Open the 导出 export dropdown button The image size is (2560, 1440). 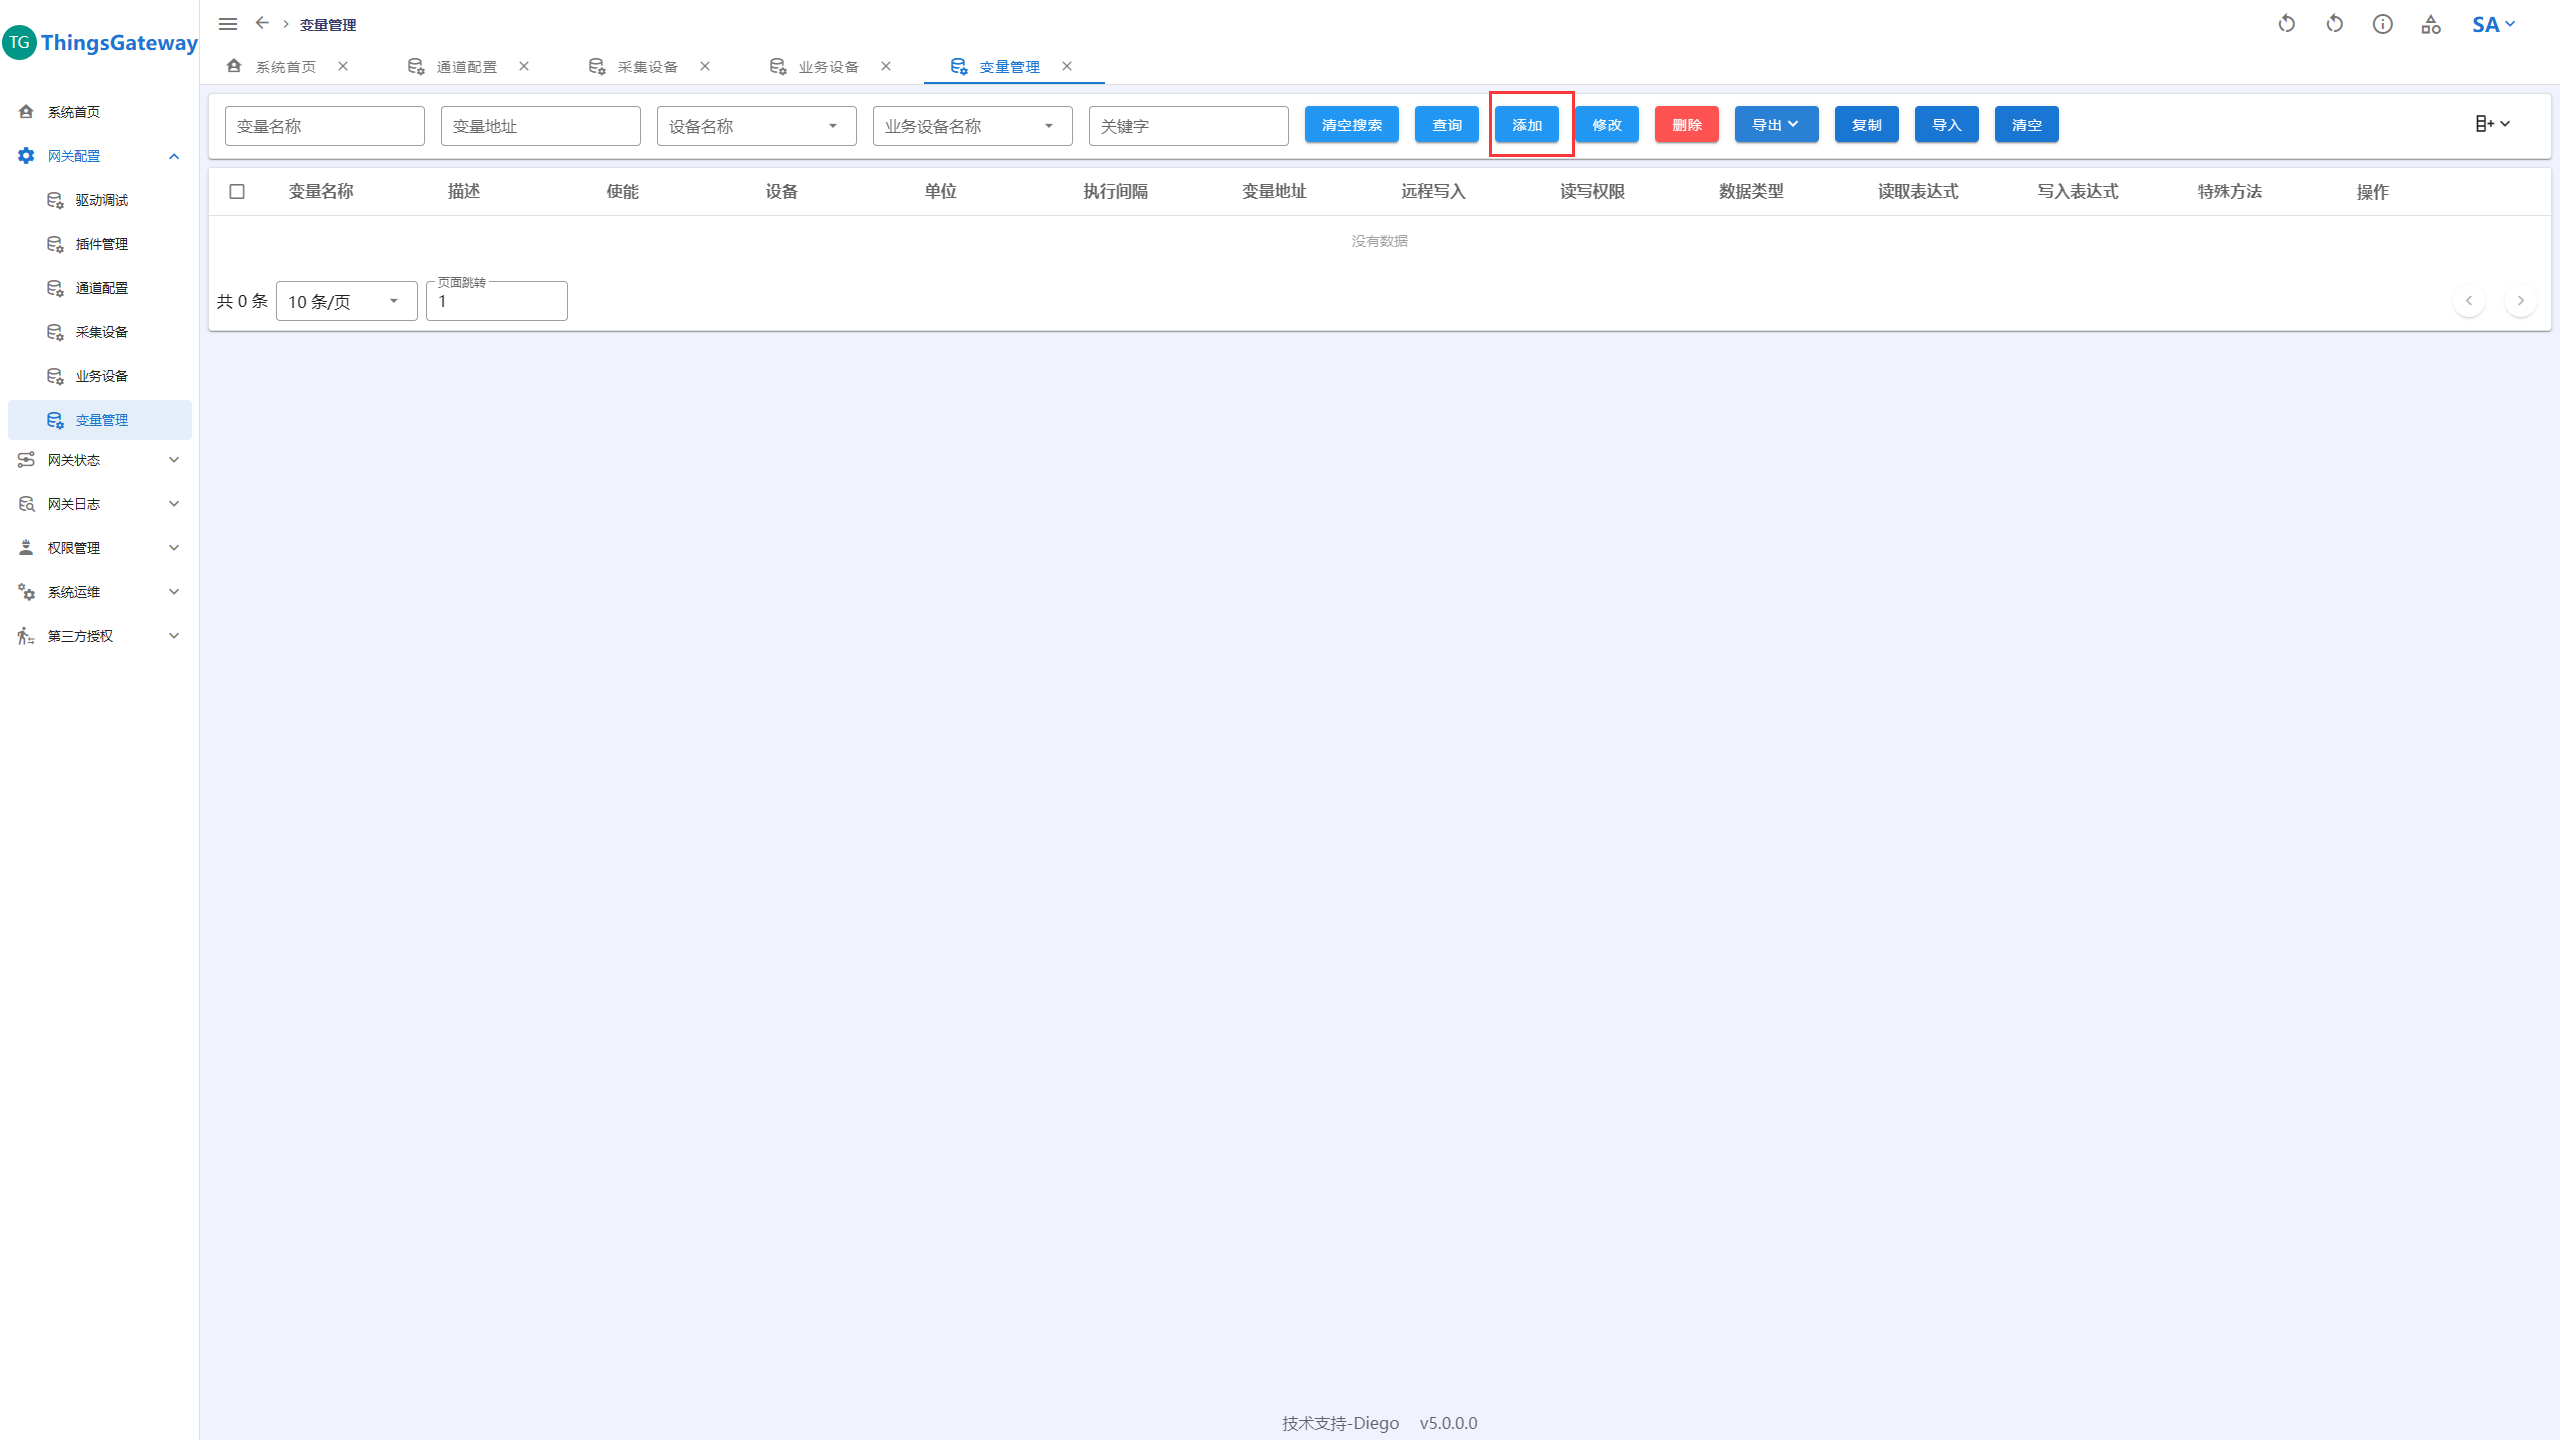[1776, 125]
